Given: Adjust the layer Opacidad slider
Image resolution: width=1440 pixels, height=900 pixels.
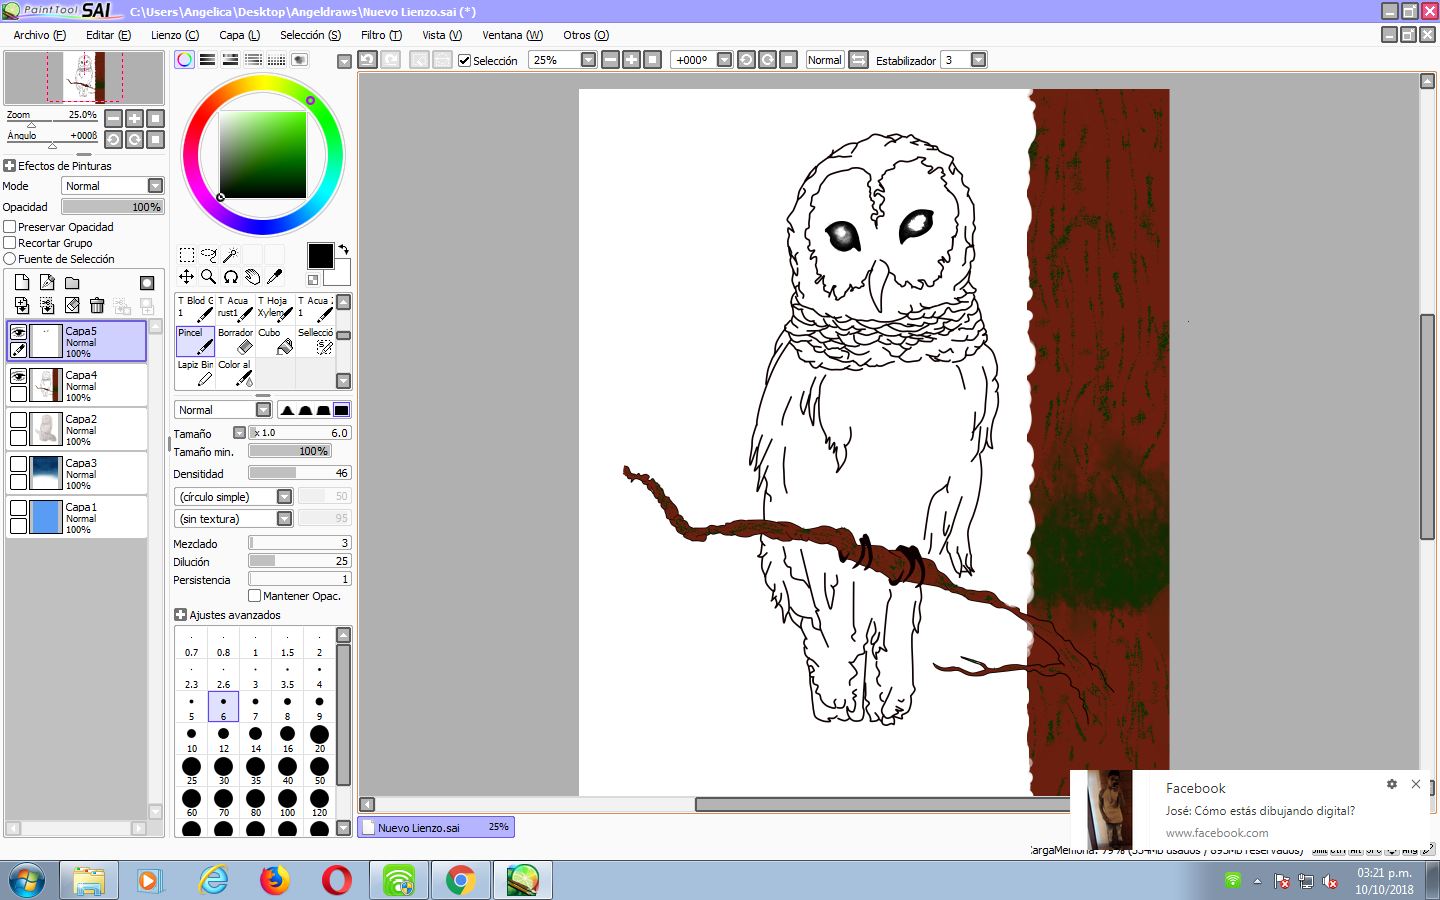Looking at the screenshot, I should point(113,207).
